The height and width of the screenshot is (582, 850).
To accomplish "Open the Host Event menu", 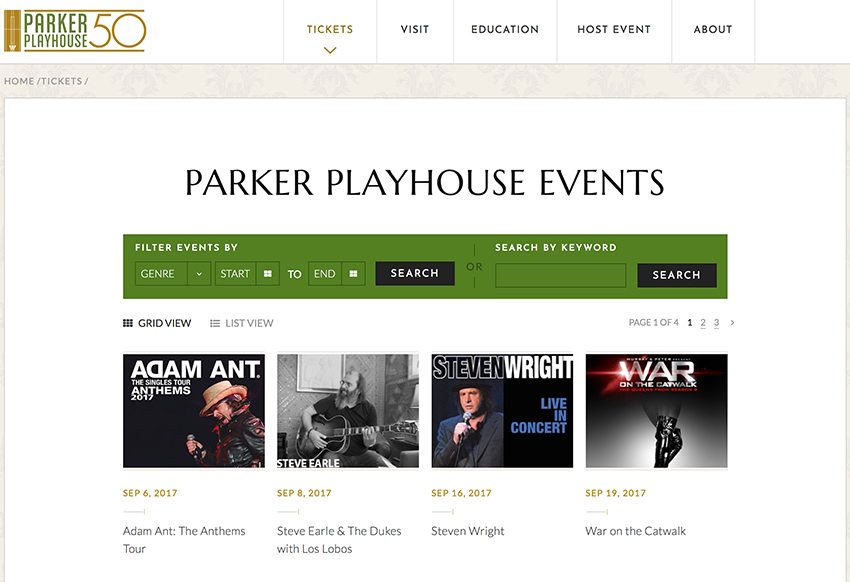I will coord(614,30).
